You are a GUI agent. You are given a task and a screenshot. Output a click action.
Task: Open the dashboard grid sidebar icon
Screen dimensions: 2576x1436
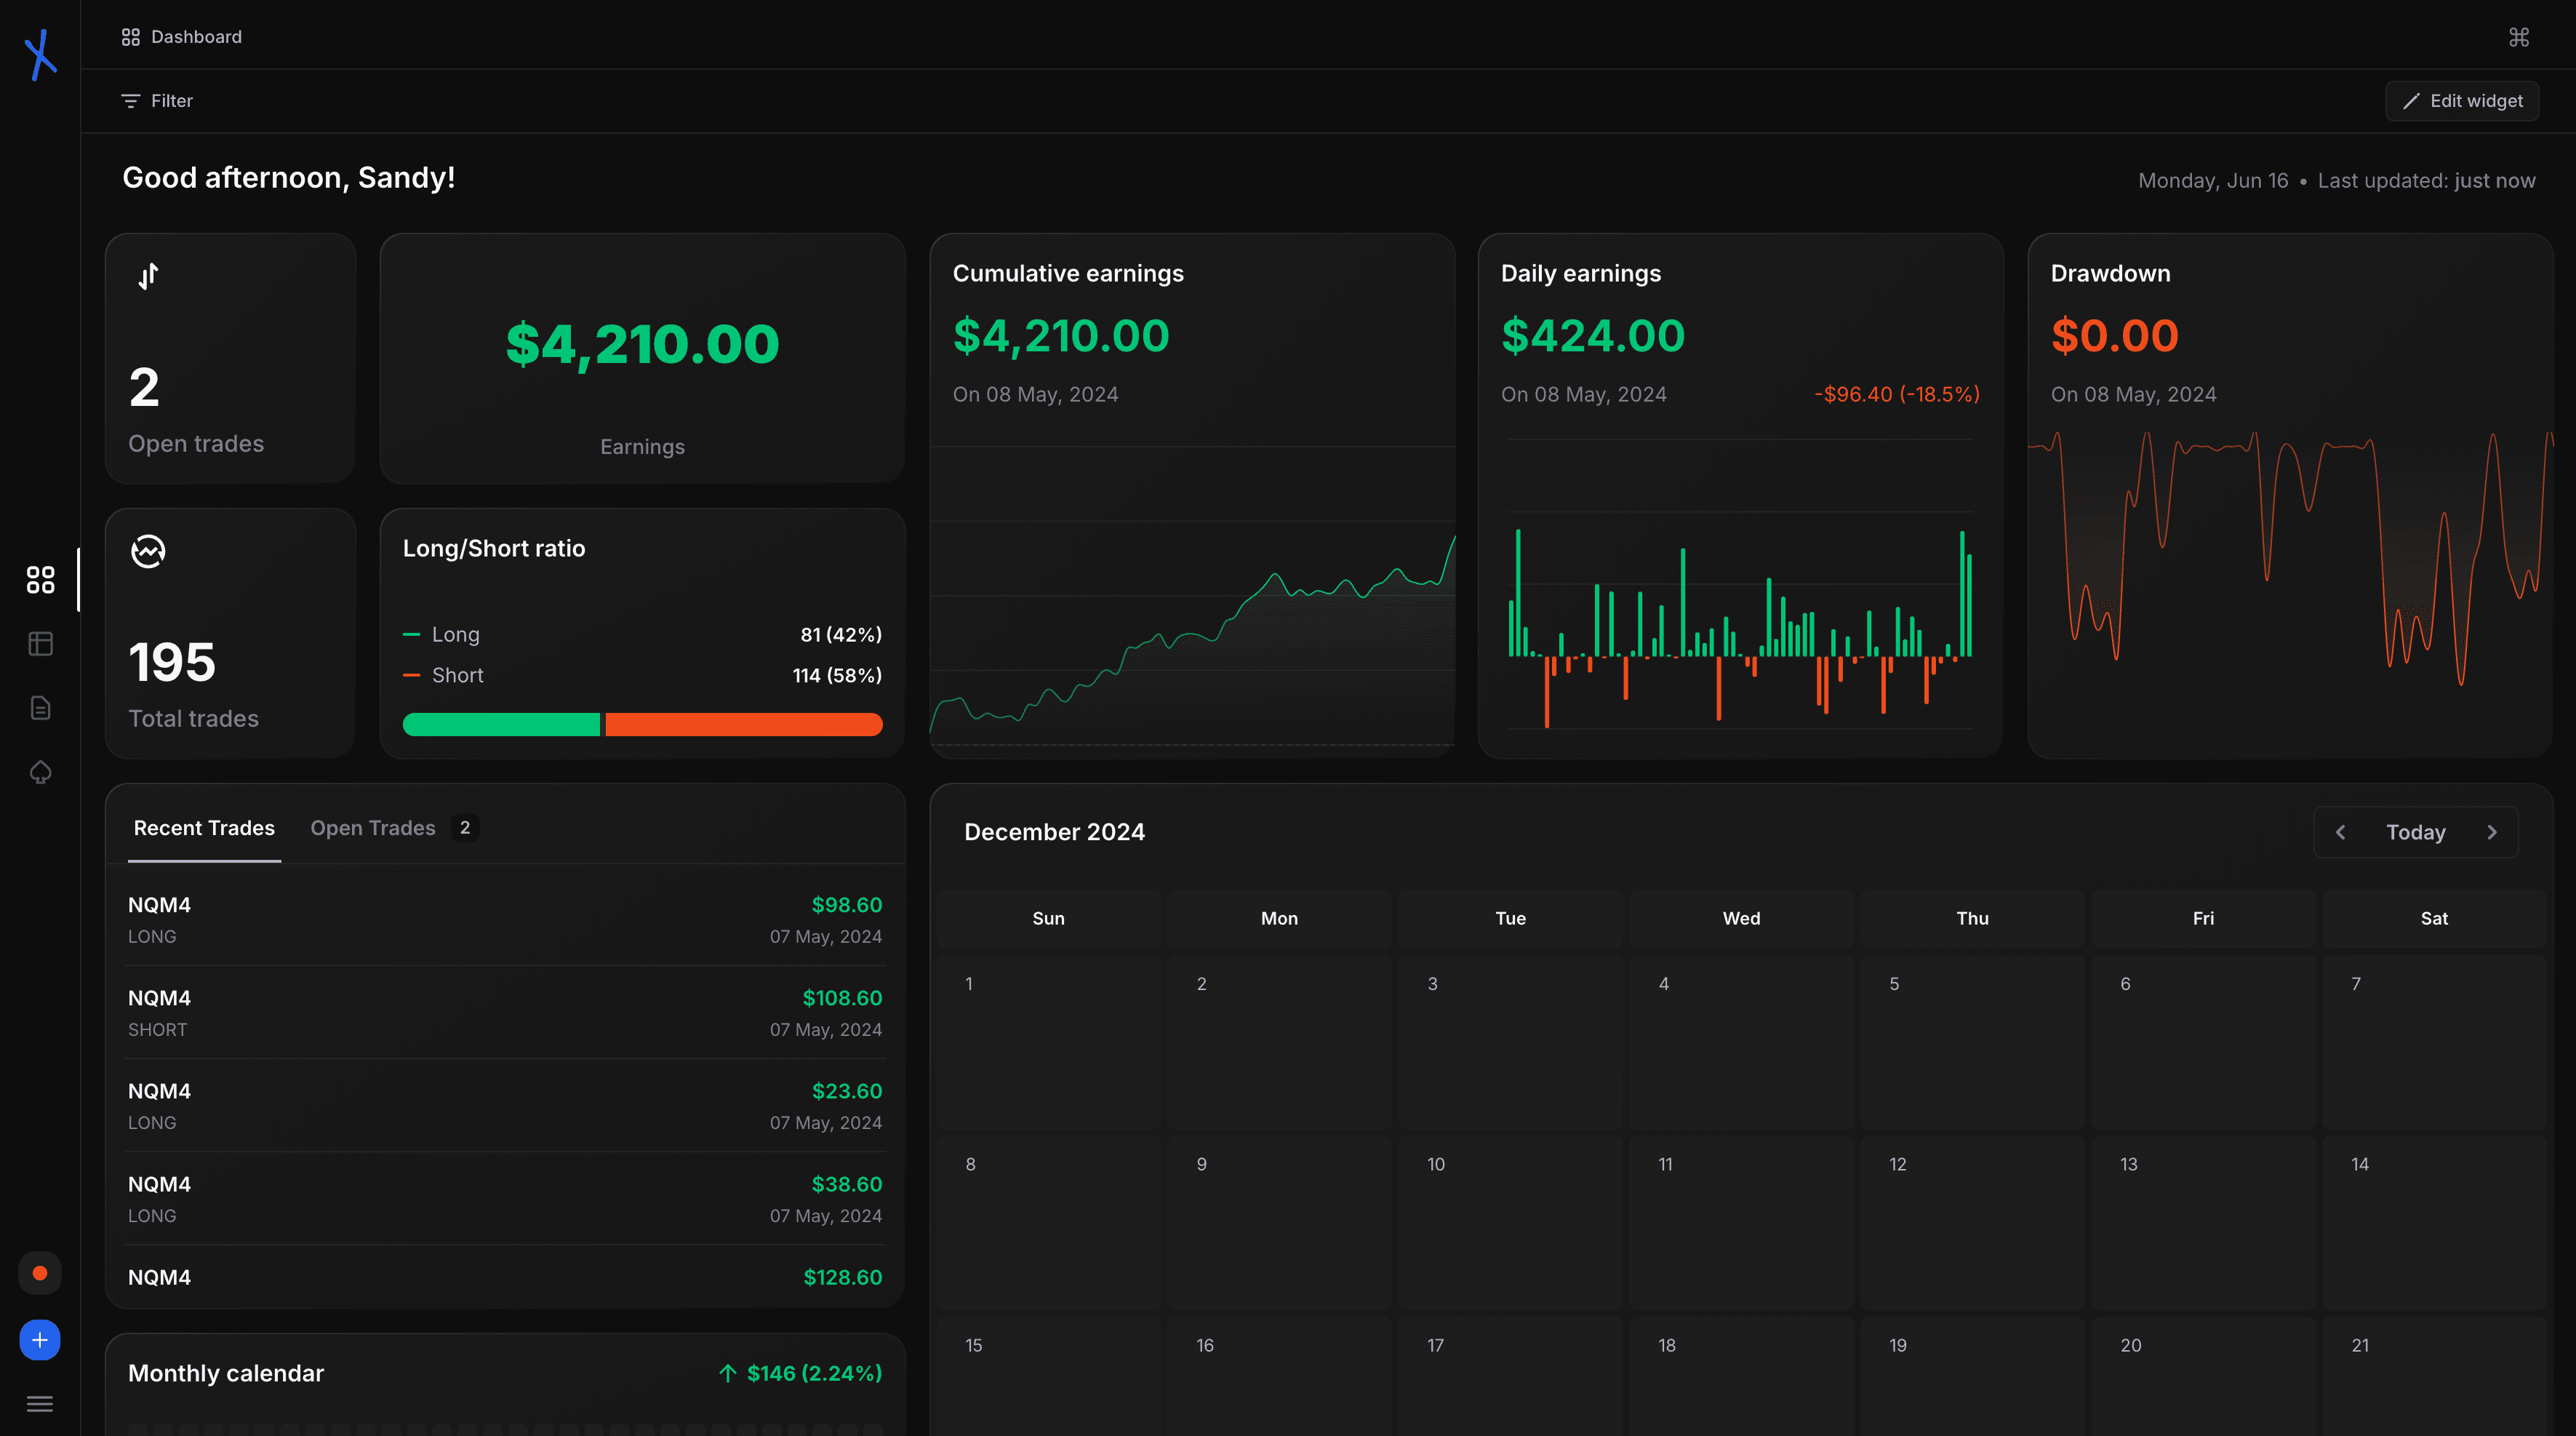pyautogui.click(x=40, y=579)
